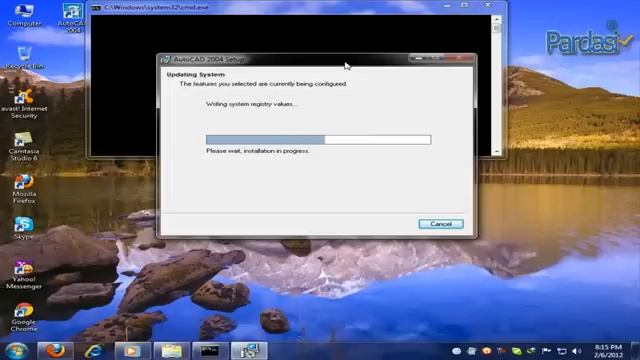640x360 pixels.
Task: Open Windows Media Player from taskbar
Action: pyautogui.click(x=133, y=351)
